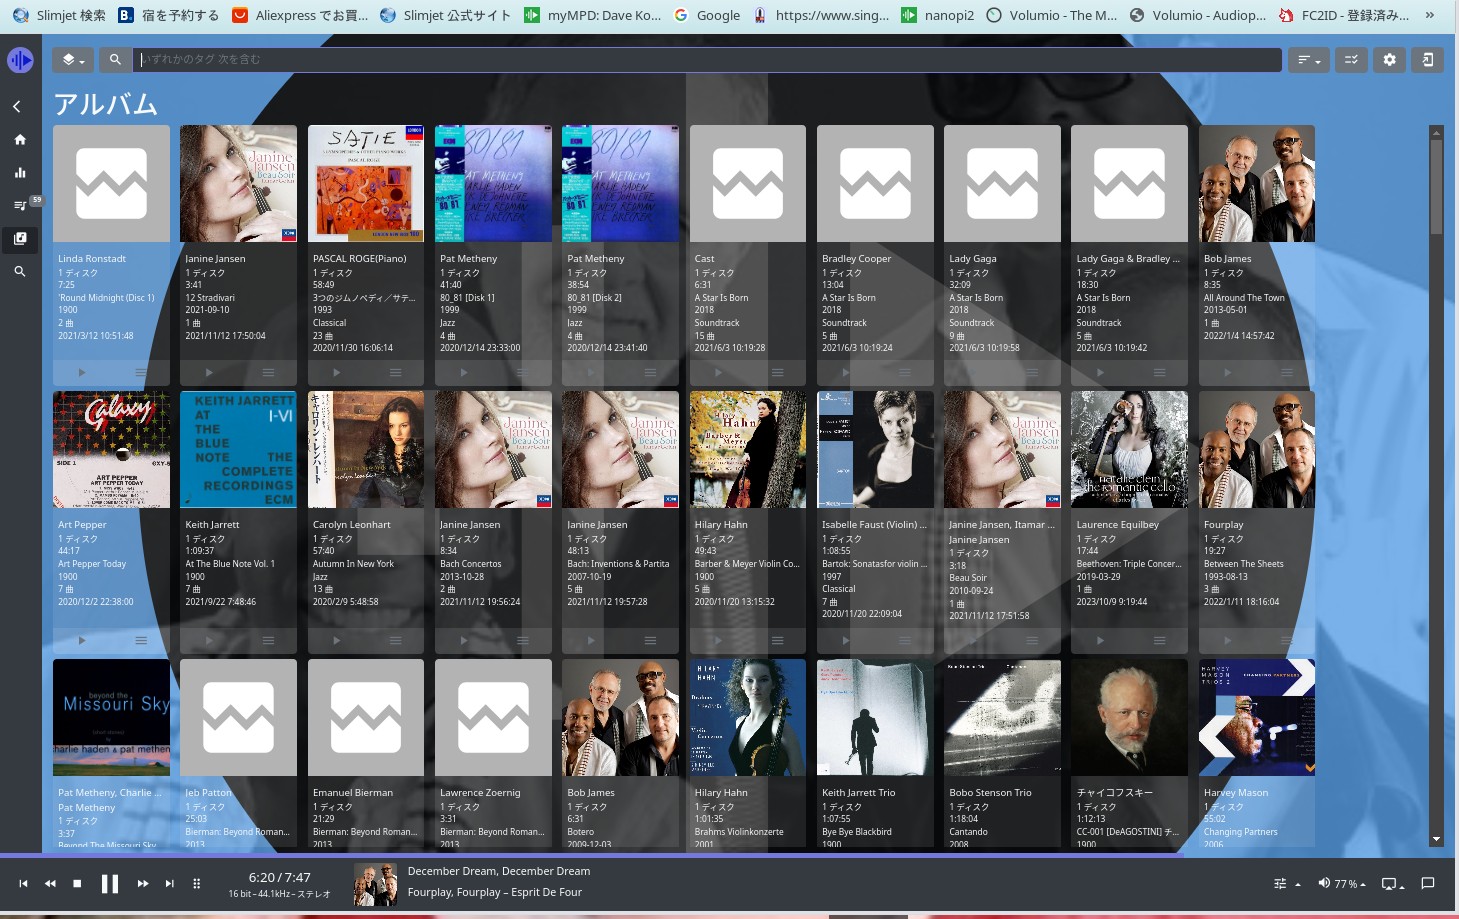Open the queue with 59 tracks
Screen dimensions: 1459x919
pyautogui.click(x=20, y=205)
